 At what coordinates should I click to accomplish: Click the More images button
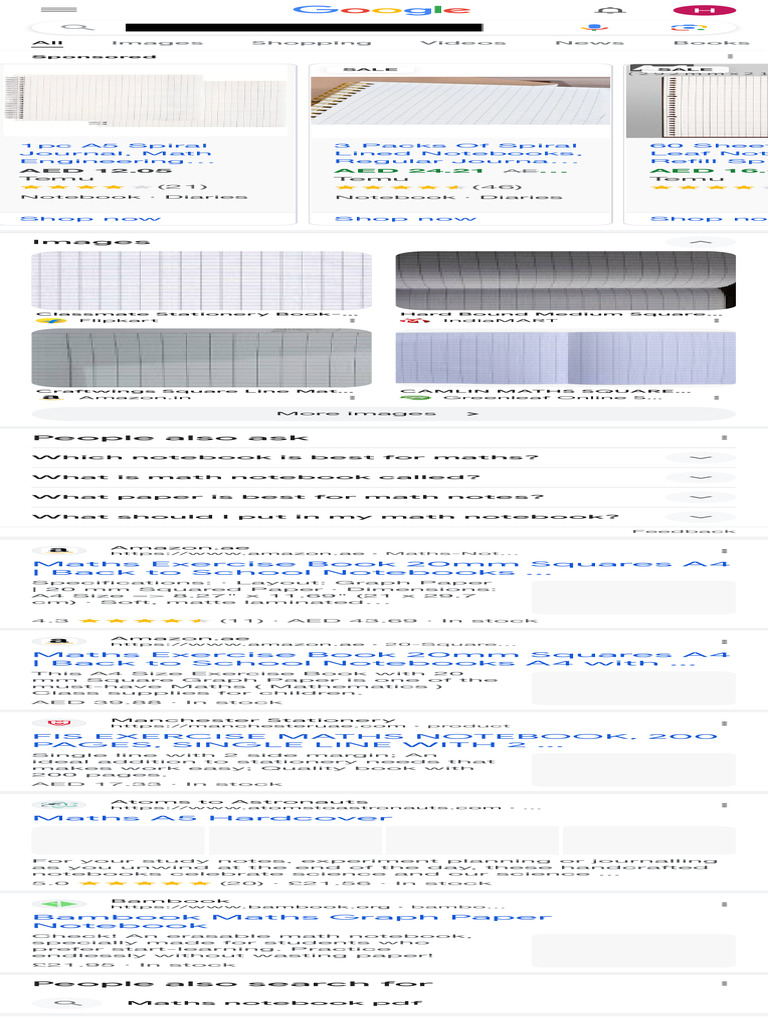coord(383,414)
